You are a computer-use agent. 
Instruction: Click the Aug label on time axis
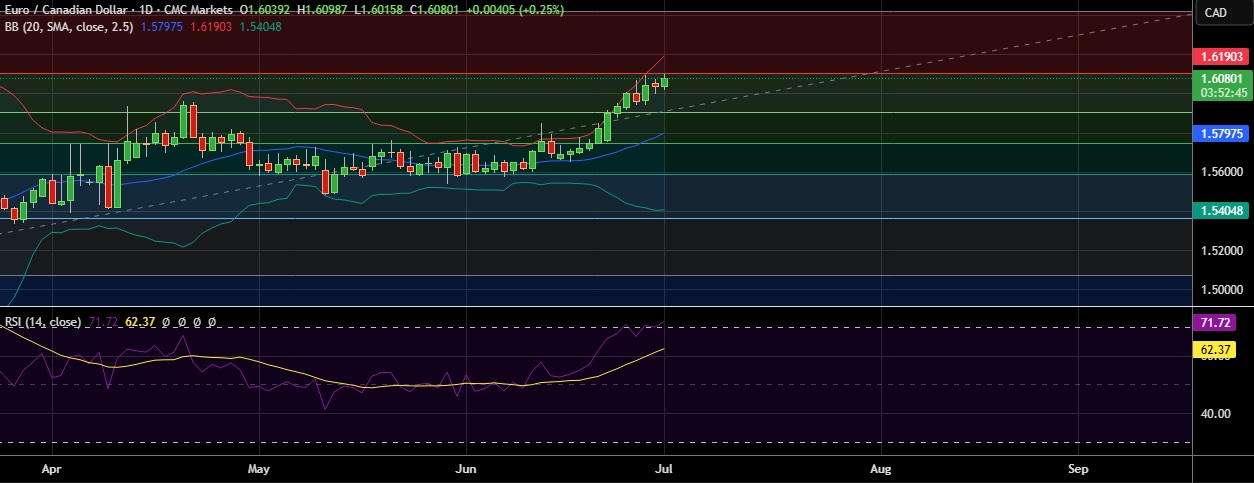point(880,468)
